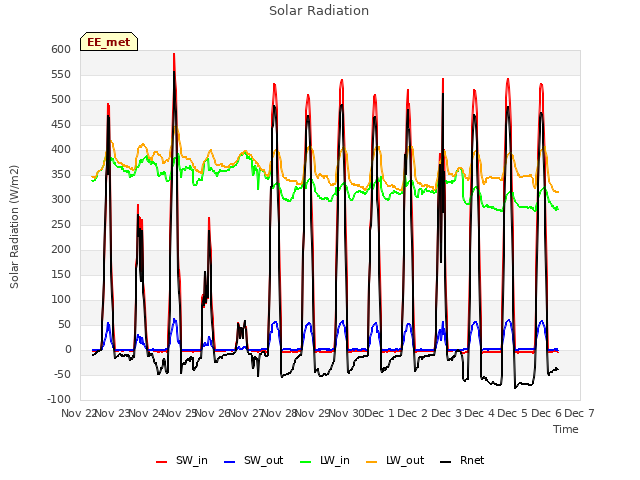640x480 pixels.
Task: Click the 100 y-axis tick label
Action: 61,300
